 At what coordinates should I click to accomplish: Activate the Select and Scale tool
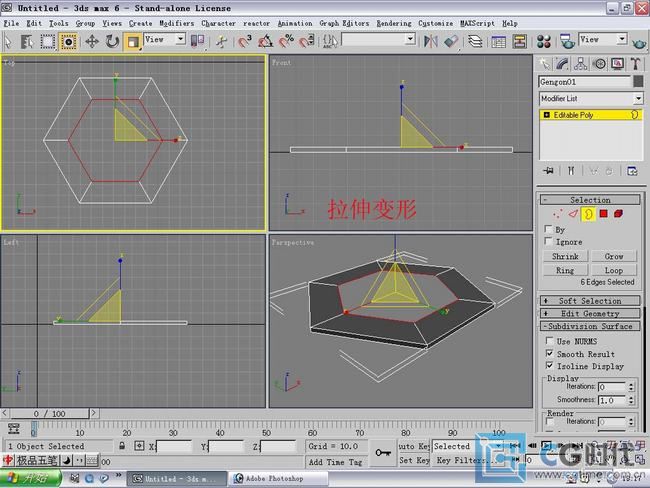coord(133,42)
